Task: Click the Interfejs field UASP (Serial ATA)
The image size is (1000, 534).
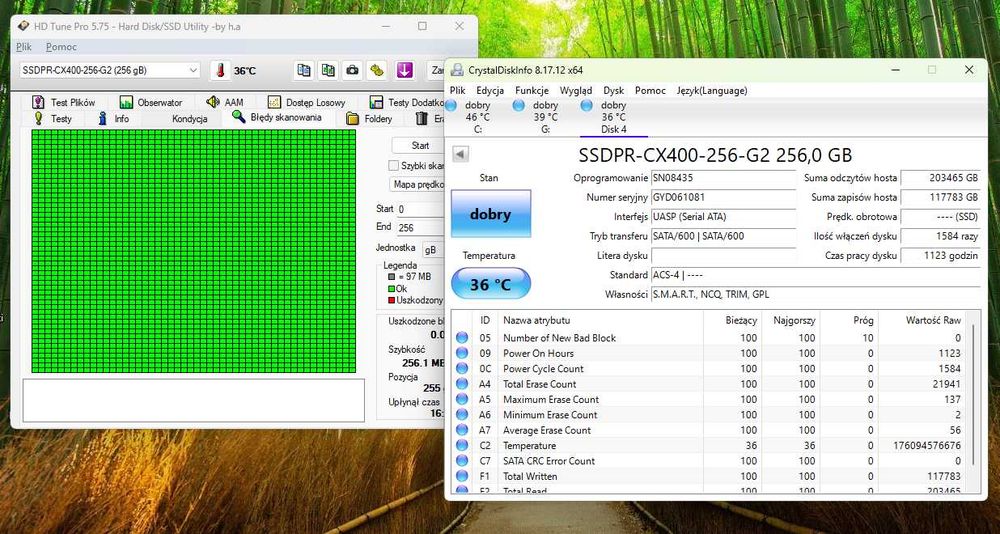Action: 723,217
